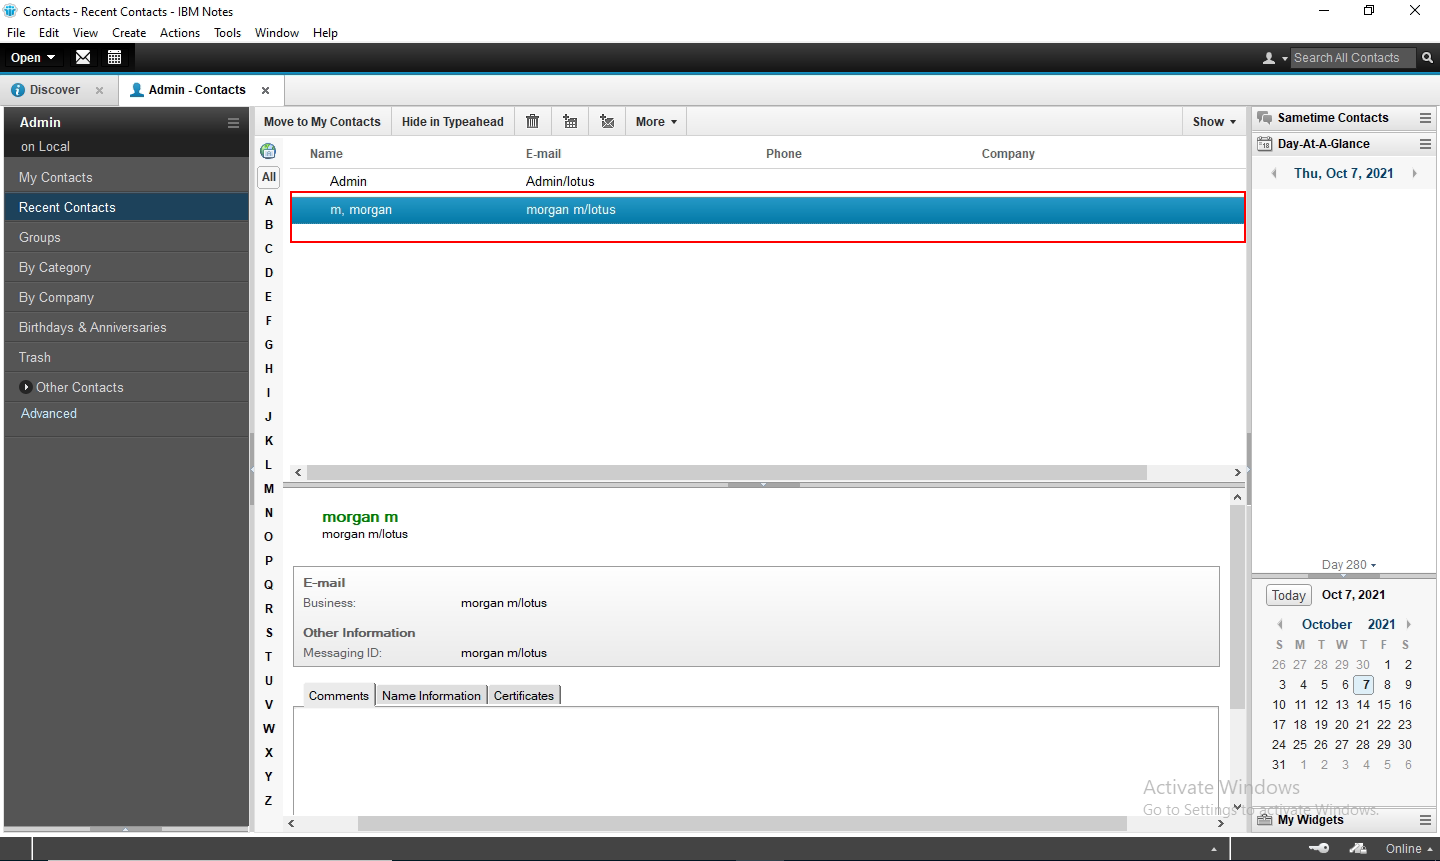Image resolution: width=1440 pixels, height=861 pixels.
Task: Expand the More actions dropdown
Action: (x=656, y=122)
